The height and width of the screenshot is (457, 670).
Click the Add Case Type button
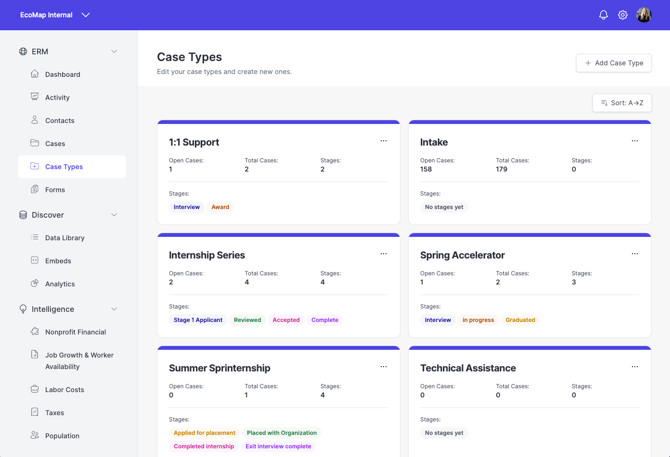point(614,63)
